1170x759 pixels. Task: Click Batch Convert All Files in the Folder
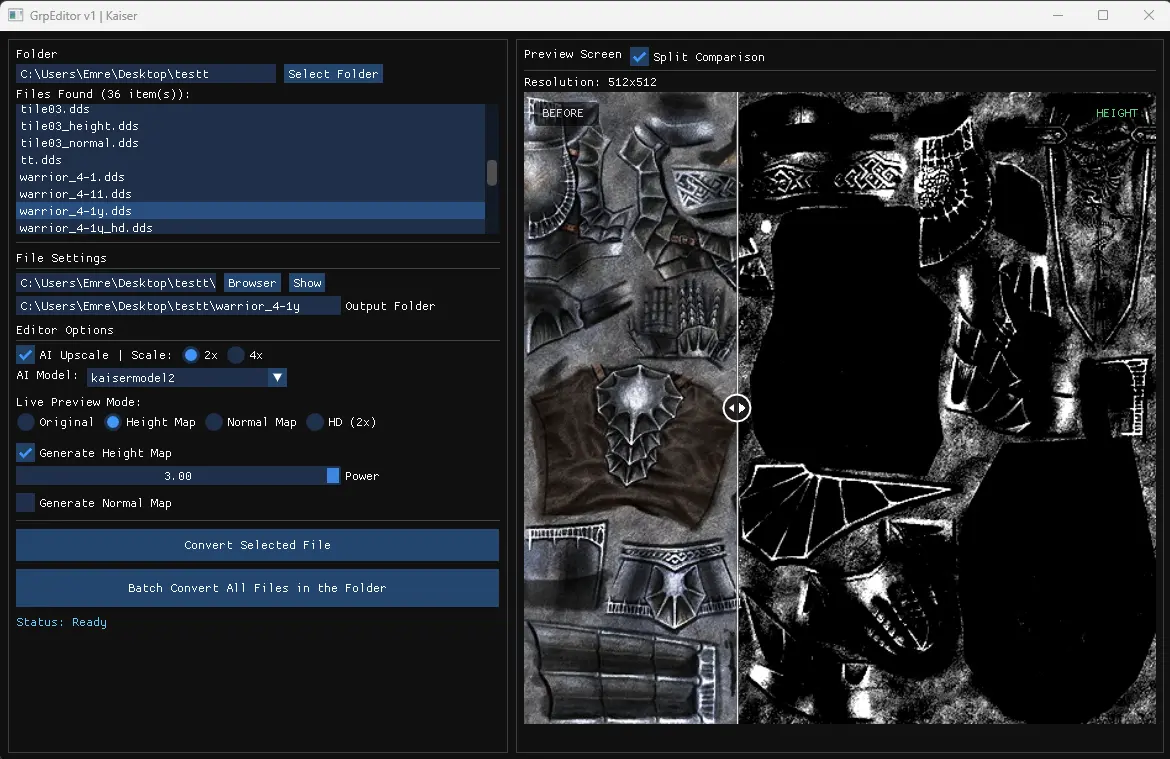[x=257, y=588]
